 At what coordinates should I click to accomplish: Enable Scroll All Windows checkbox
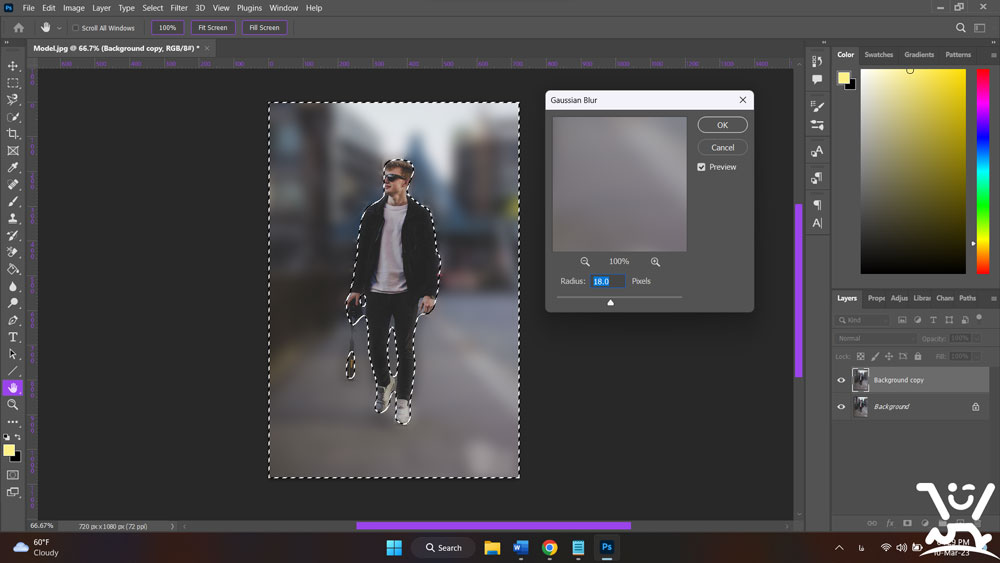point(75,28)
